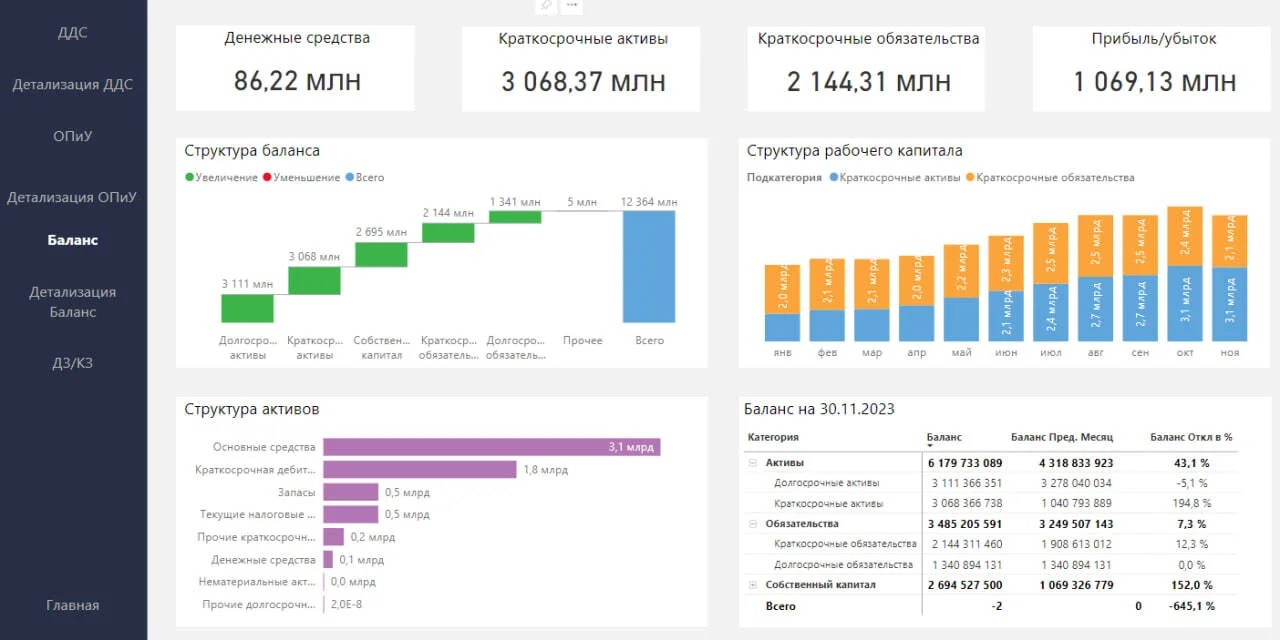Click the pin visual icon at top
Screen dimensions: 1280x640
(x=546, y=5)
